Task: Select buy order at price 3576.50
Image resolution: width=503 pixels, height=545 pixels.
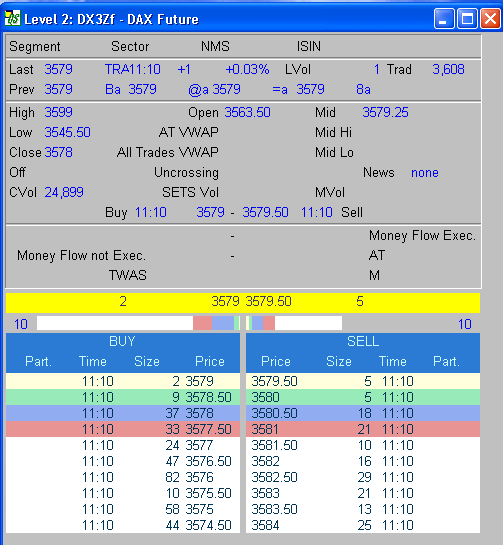Action: [123, 461]
